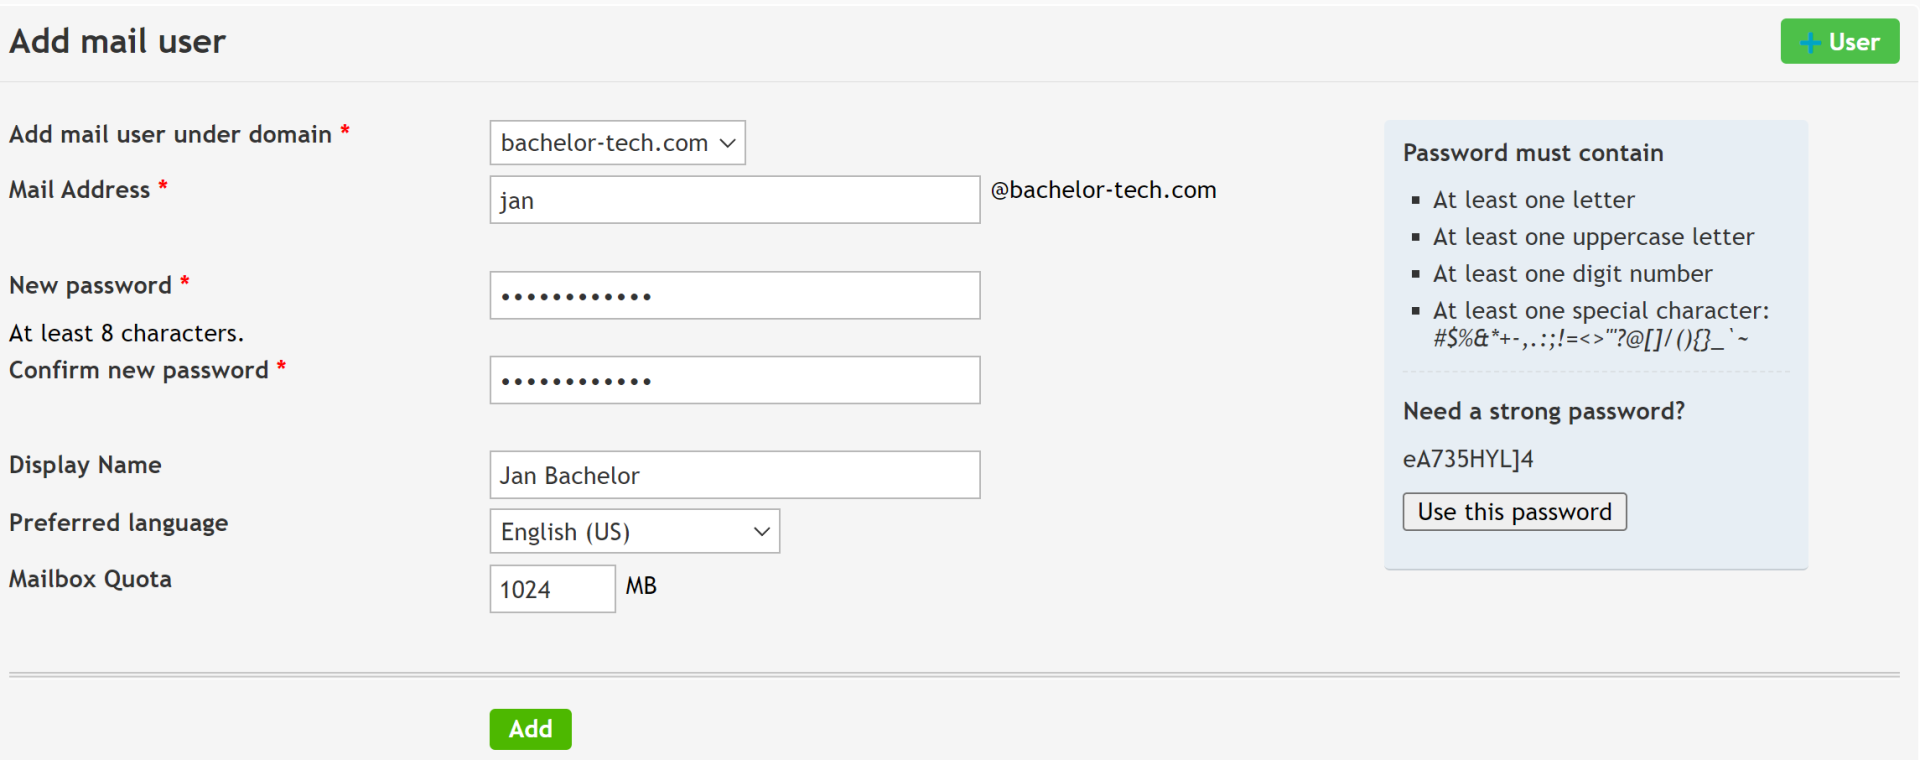1920x760 pixels.
Task: Select the Mailbox Quota value 1024
Action: click(552, 588)
